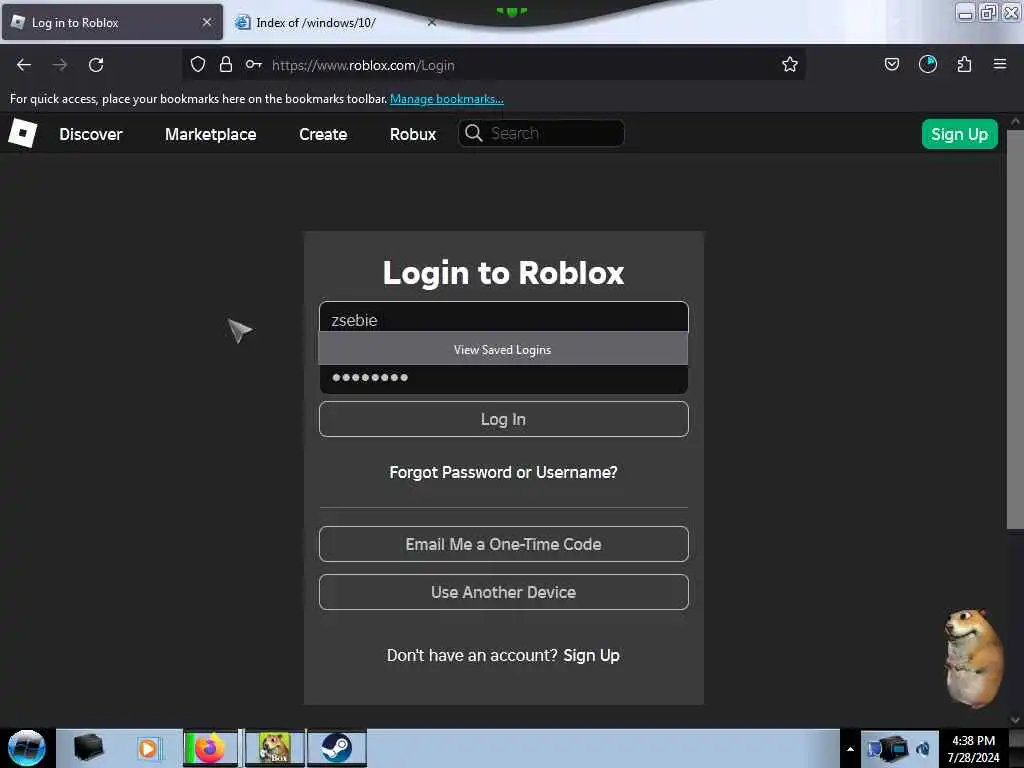1024x768 pixels.
Task: Open tracking protection shield icon
Action: point(198,64)
